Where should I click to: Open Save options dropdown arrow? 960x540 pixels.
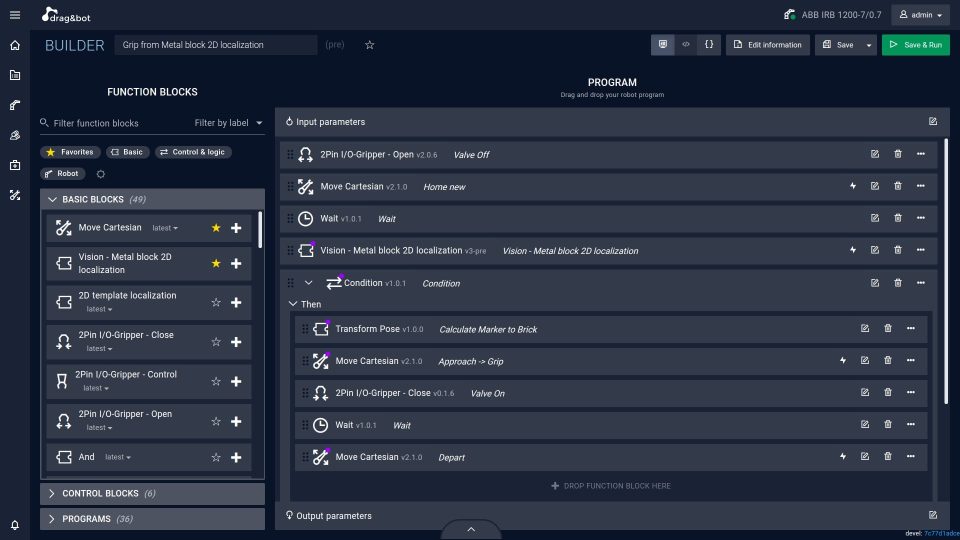click(869, 45)
